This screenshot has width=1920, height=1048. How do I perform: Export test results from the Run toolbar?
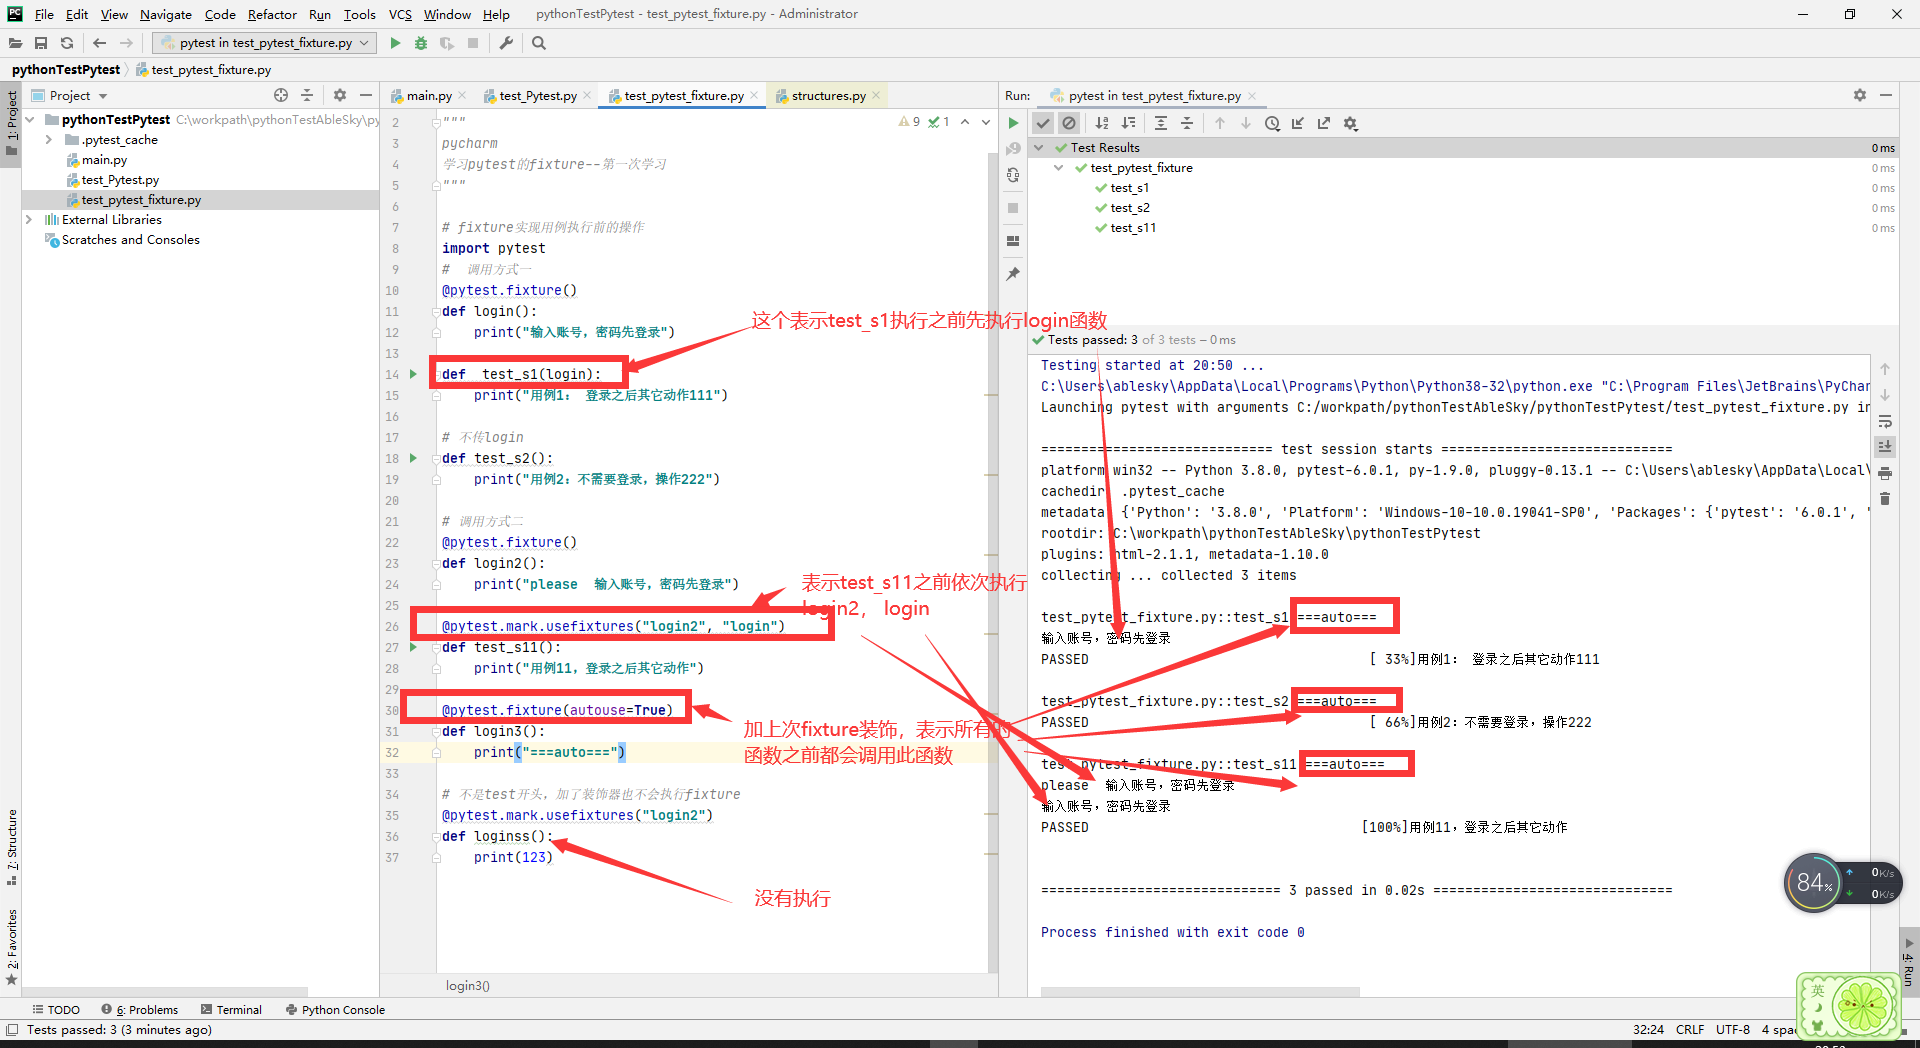pos(1324,123)
